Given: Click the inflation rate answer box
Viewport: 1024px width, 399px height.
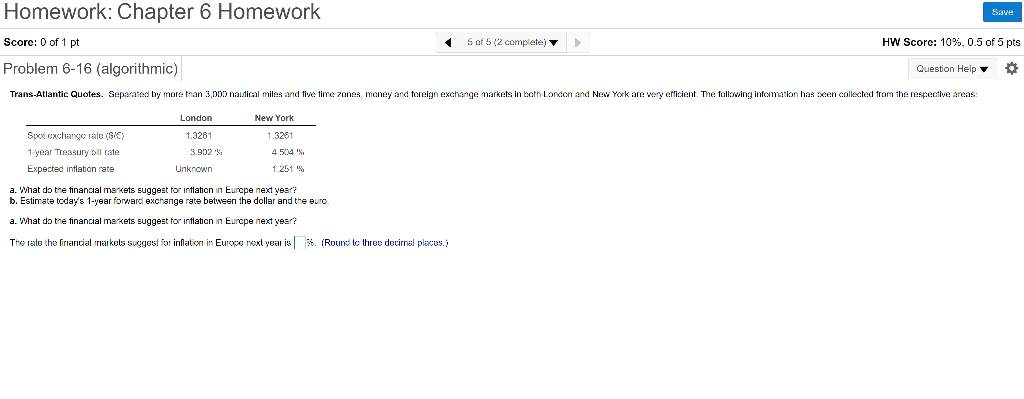Looking at the screenshot, I should 300,243.
